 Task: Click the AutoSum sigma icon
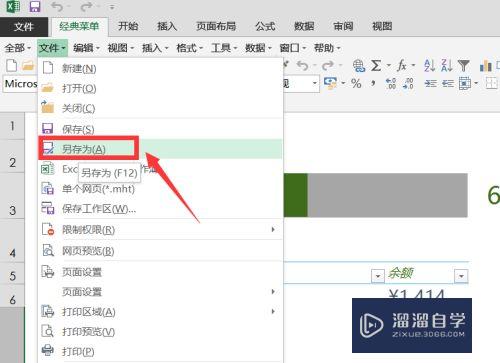(376, 66)
